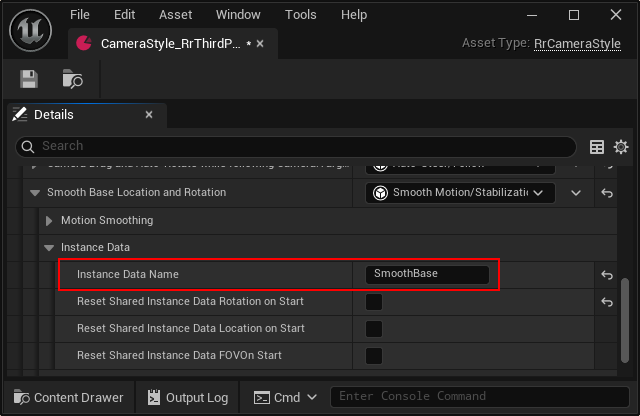Maximize the editor window
Screen dimensions: 640x416
click(574, 15)
